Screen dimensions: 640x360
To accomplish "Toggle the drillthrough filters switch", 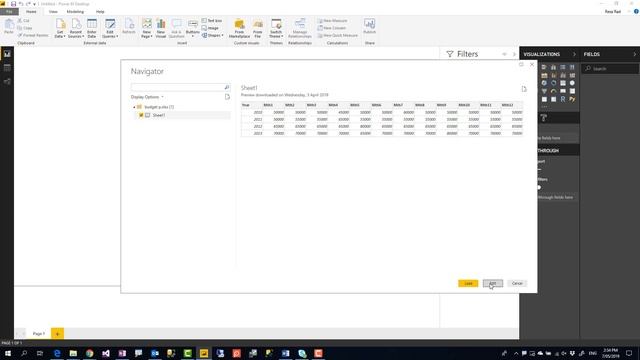I will [539, 187].
